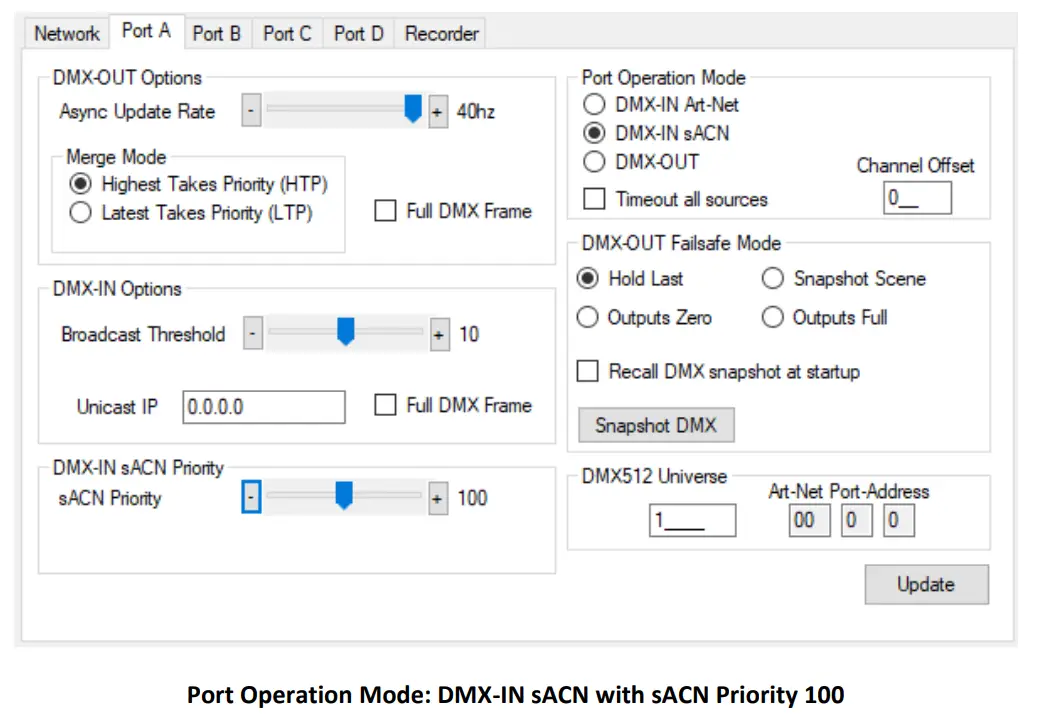Viewport: 1038px width, 720px height.
Task: Check Full DMX Frame in DMX-IN Options
Action: (385, 405)
